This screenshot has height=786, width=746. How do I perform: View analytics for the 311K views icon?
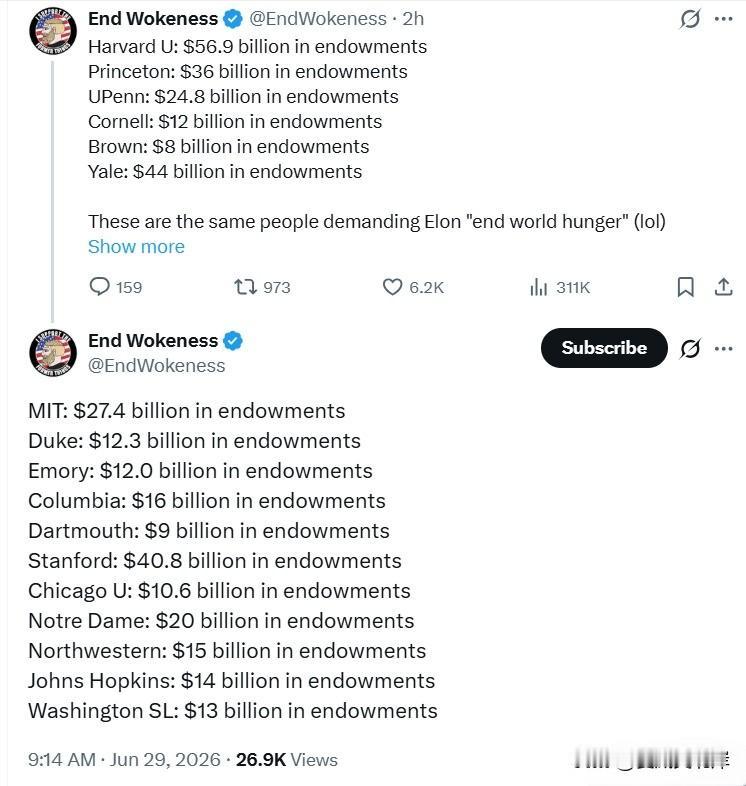pos(538,287)
